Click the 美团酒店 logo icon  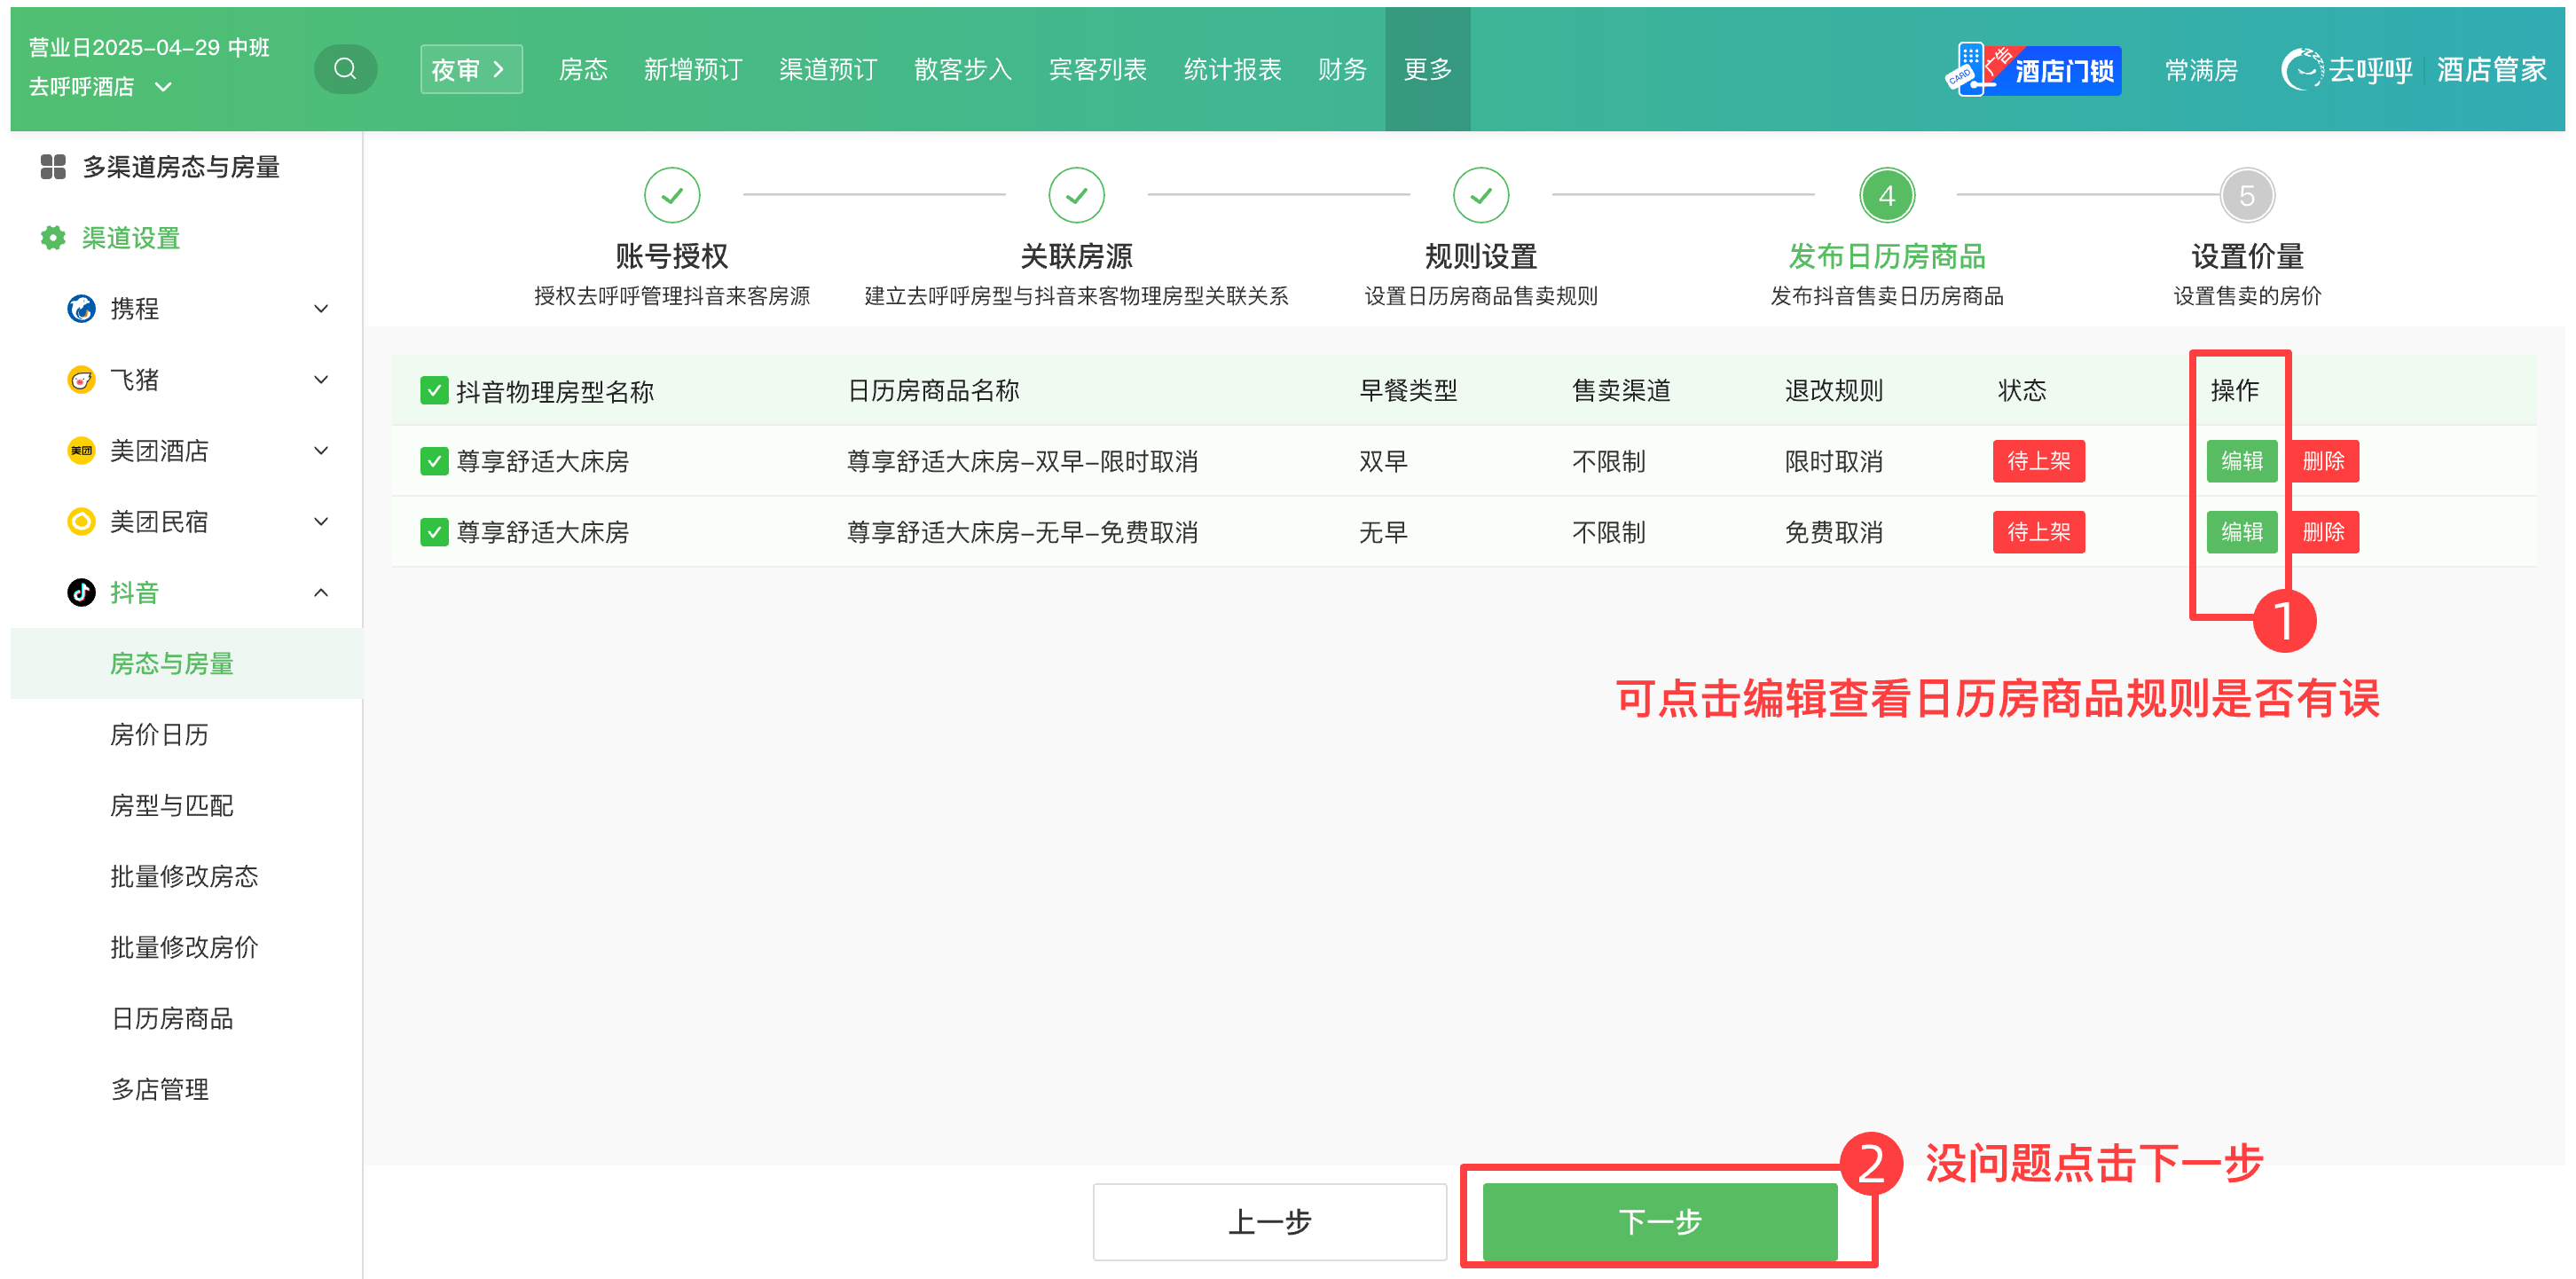[81, 451]
